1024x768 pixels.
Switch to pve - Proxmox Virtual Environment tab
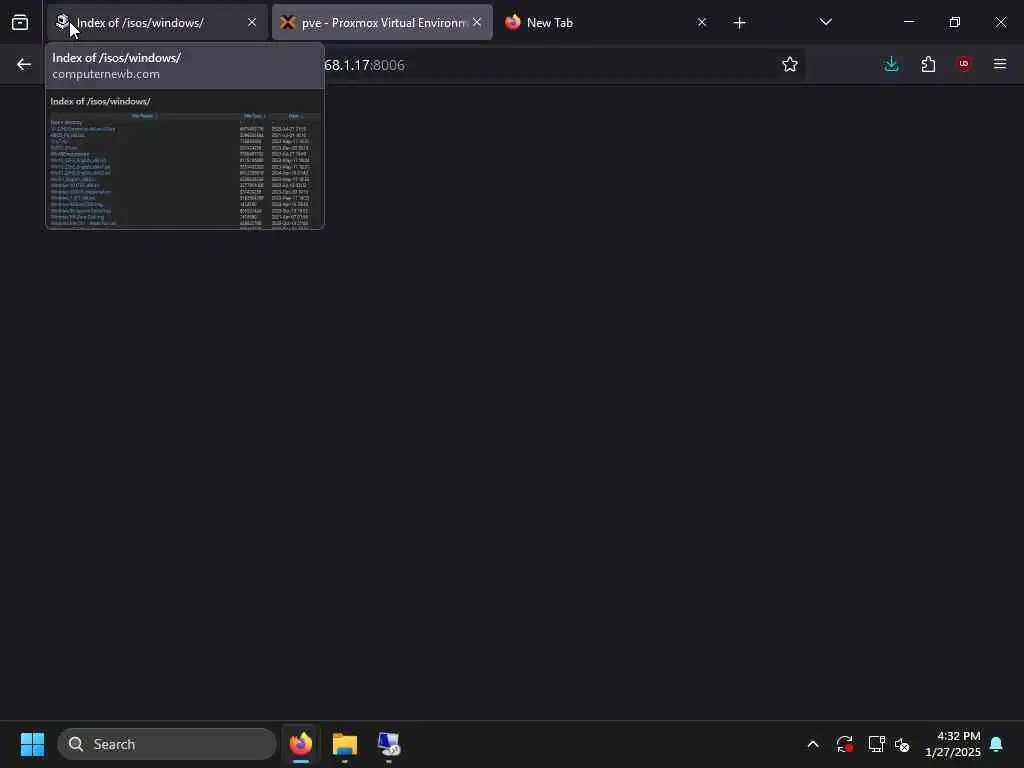382,22
